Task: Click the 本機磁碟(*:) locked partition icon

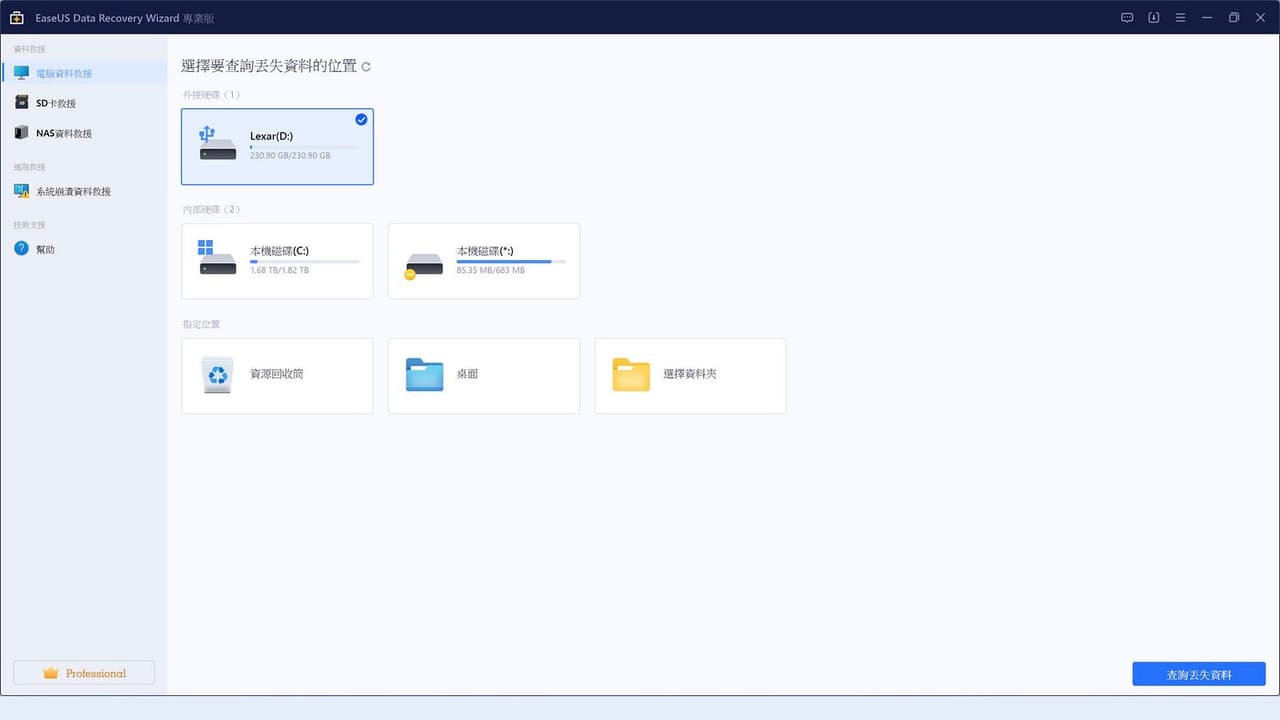Action: 424,264
